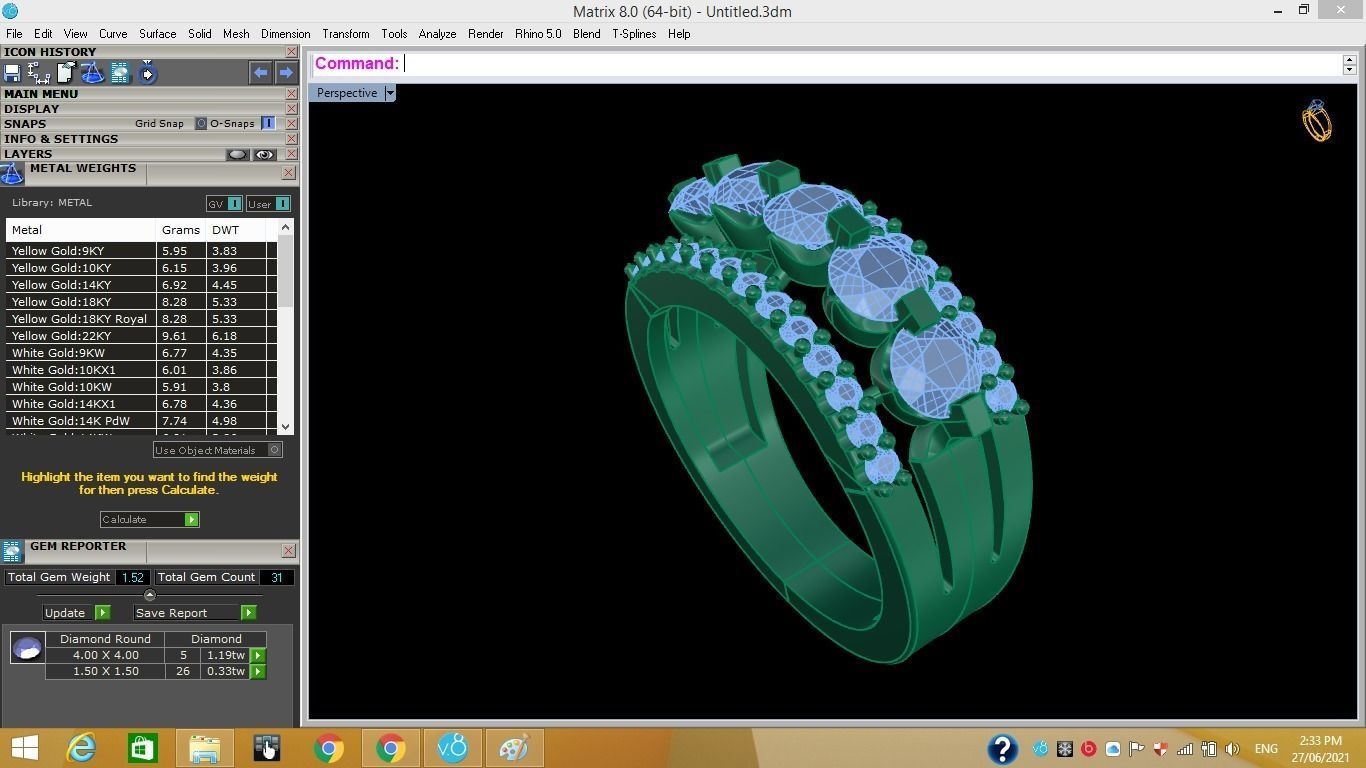Click the metal list scrollbar thumb
Image resolution: width=1366 pixels, height=768 pixels.
tap(285, 272)
